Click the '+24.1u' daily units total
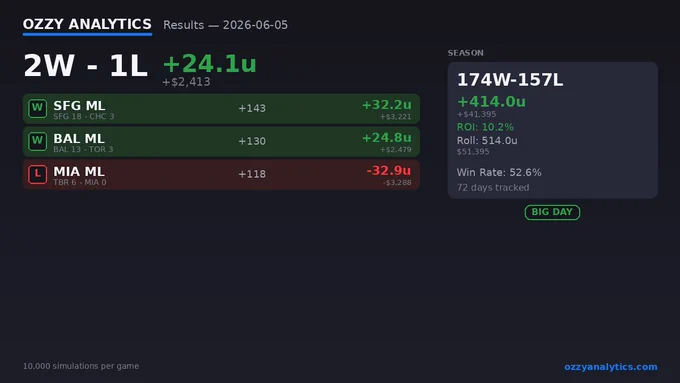 click(209, 64)
